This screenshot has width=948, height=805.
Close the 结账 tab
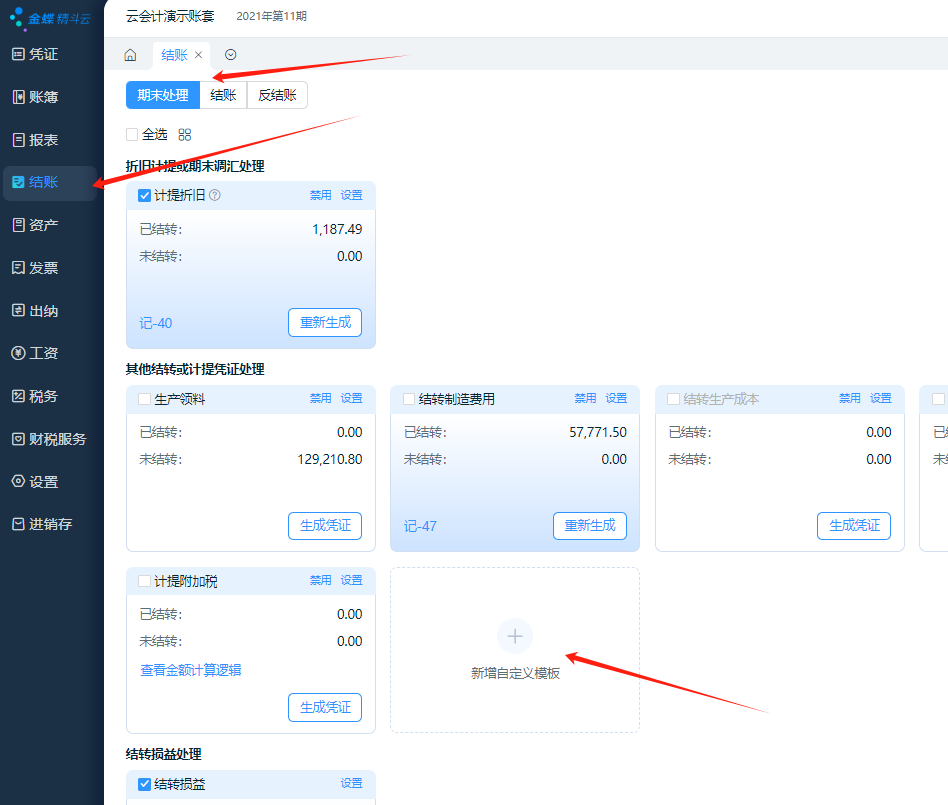[199, 55]
